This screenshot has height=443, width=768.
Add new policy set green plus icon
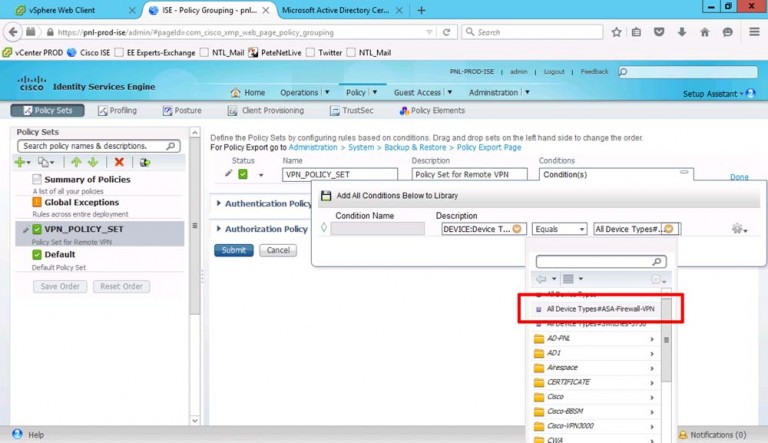coord(22,162)
